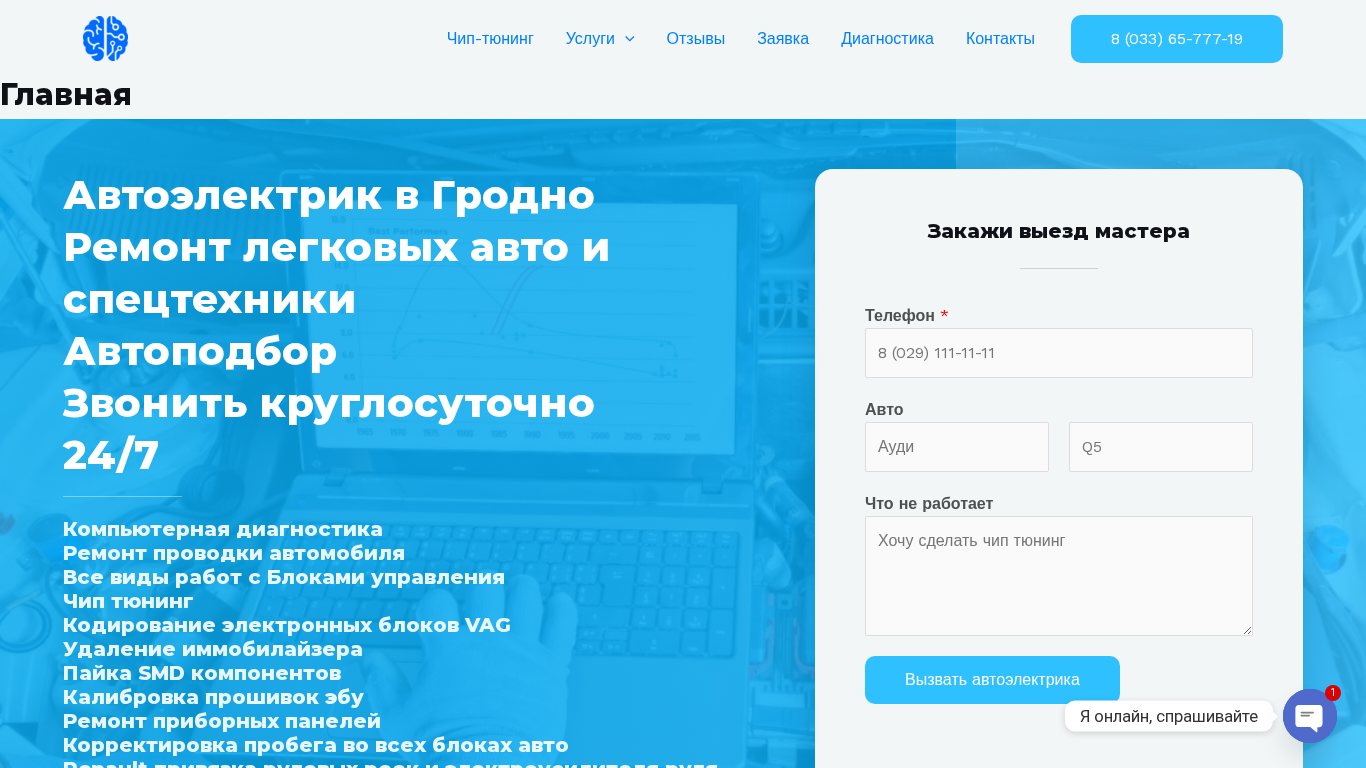Submit with Вызвать автоэлектрика button
Image resolution: width=1366 pixels, height=768 pixels.
point(992,680)
